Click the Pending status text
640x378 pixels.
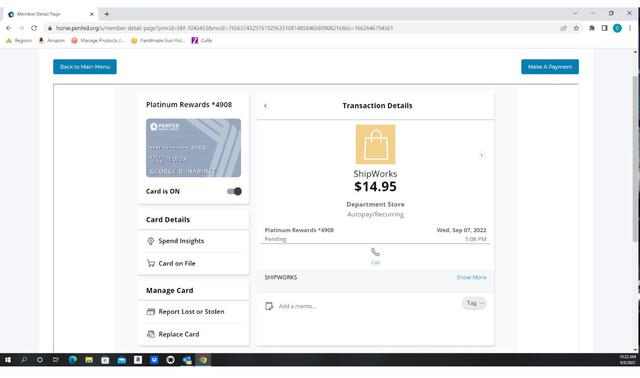(276, 239)
